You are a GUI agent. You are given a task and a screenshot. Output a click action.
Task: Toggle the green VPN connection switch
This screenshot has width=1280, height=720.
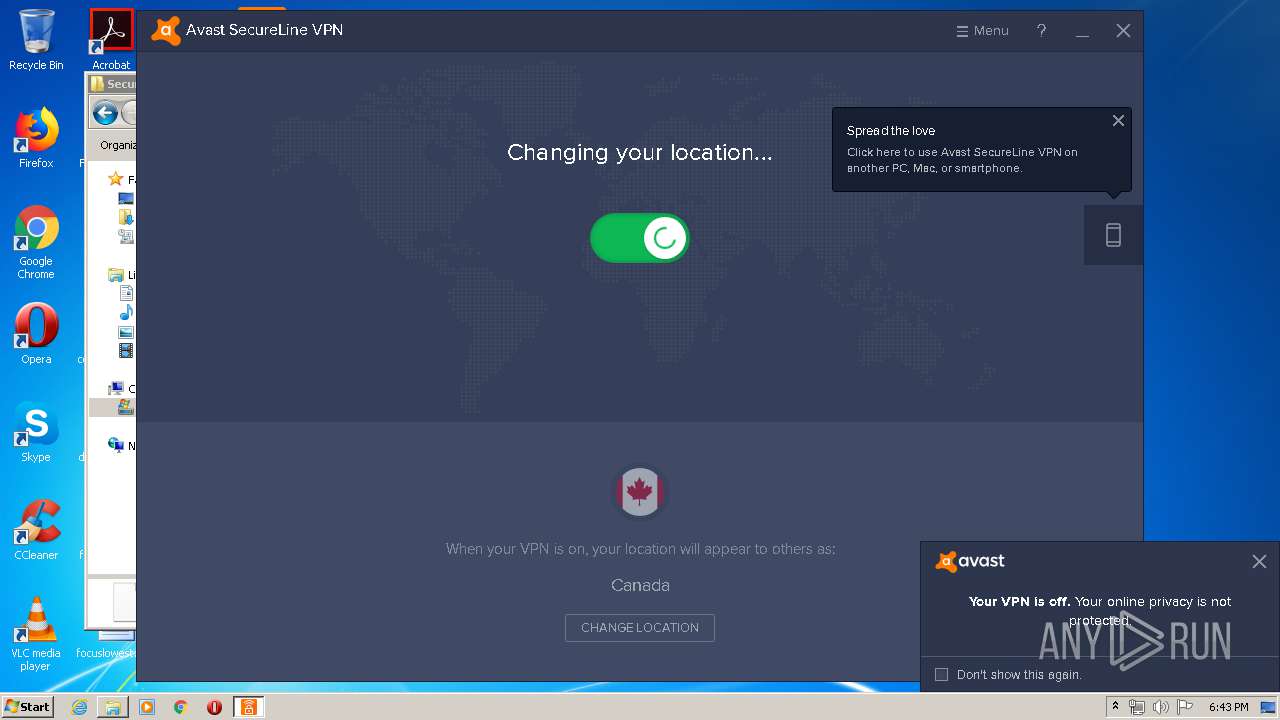pos(640,238)
